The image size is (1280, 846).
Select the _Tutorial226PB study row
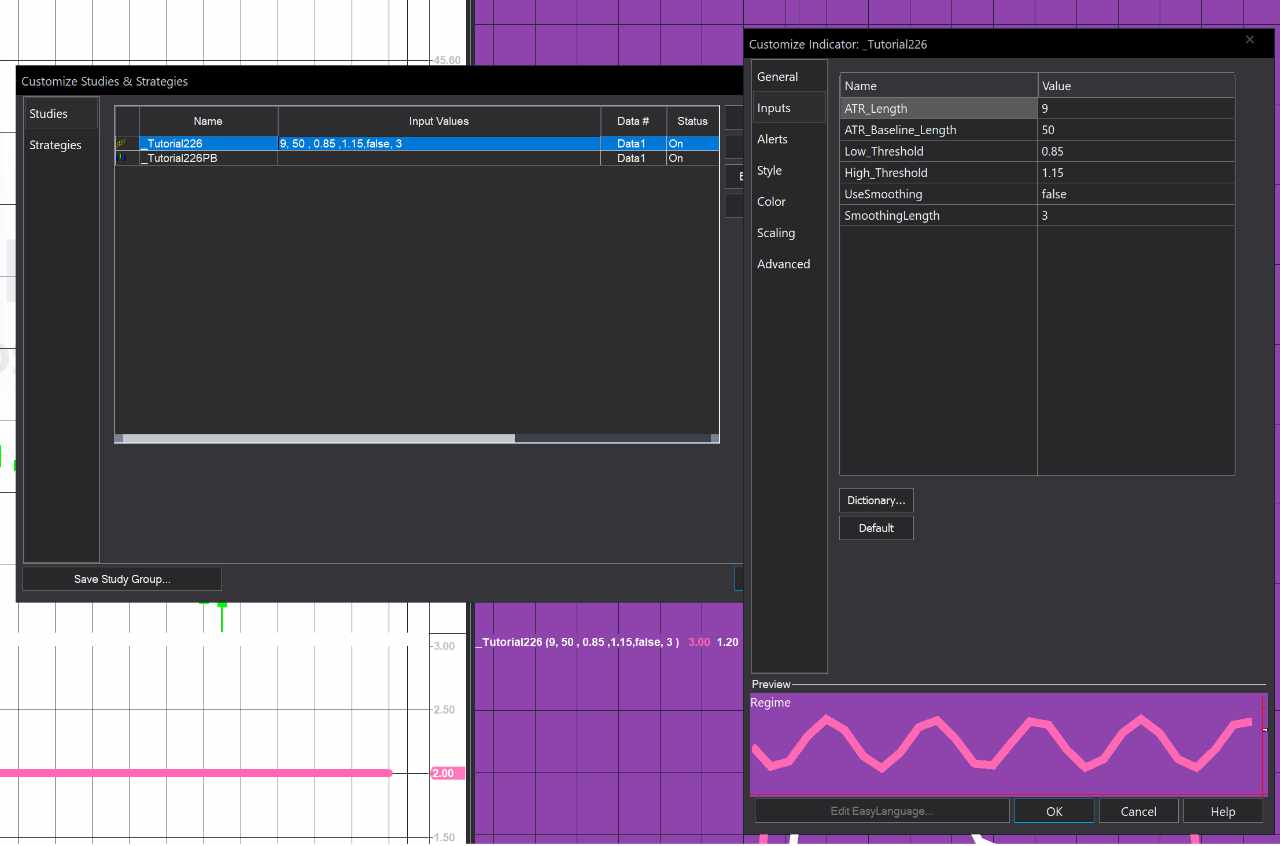tap(417, 158)
